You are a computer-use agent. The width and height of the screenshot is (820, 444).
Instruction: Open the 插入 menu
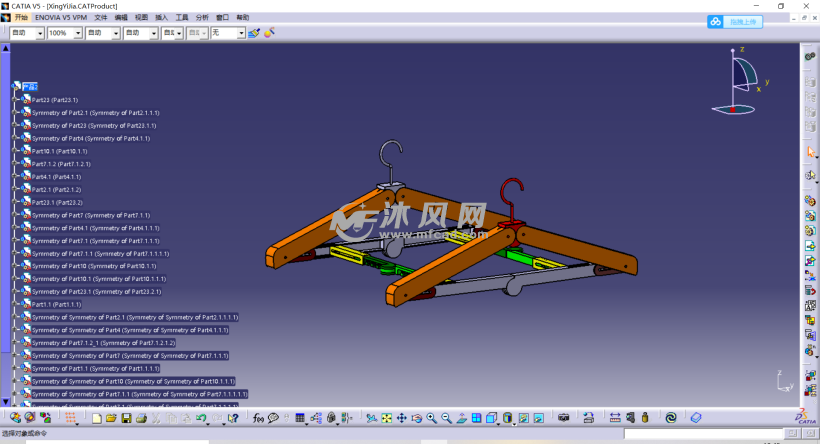point(162,18)
